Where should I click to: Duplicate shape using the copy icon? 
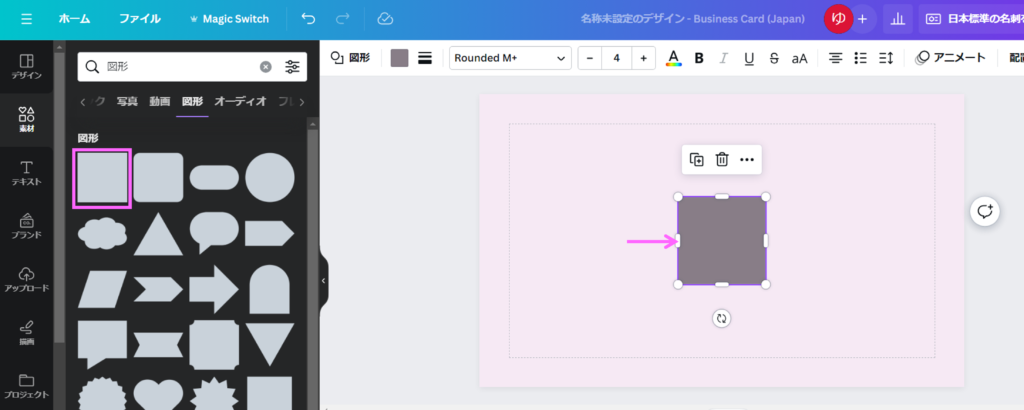click(697, 160)
